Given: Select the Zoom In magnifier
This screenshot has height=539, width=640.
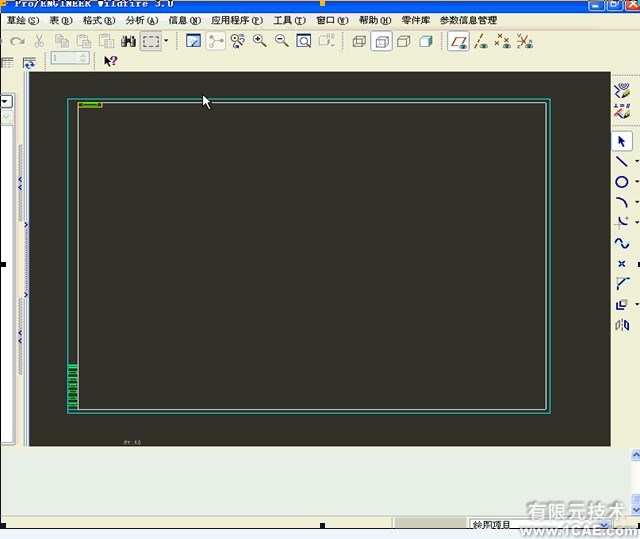Looking at the screenshot, I should click(x=260, y=41).
